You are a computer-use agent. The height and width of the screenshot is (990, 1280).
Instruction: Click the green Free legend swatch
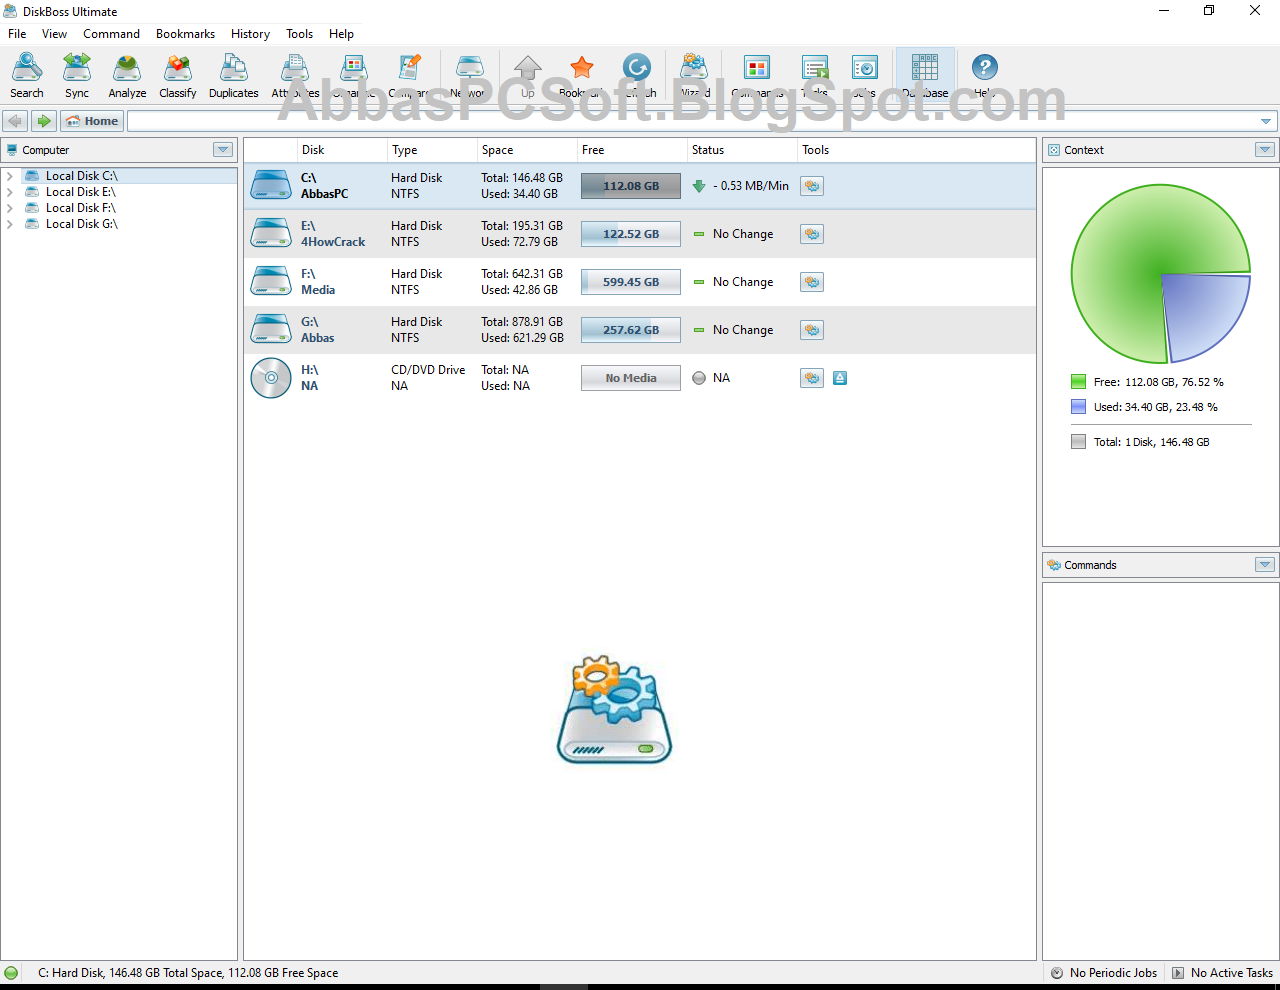pyautogui.click(x=1078, y=382)
